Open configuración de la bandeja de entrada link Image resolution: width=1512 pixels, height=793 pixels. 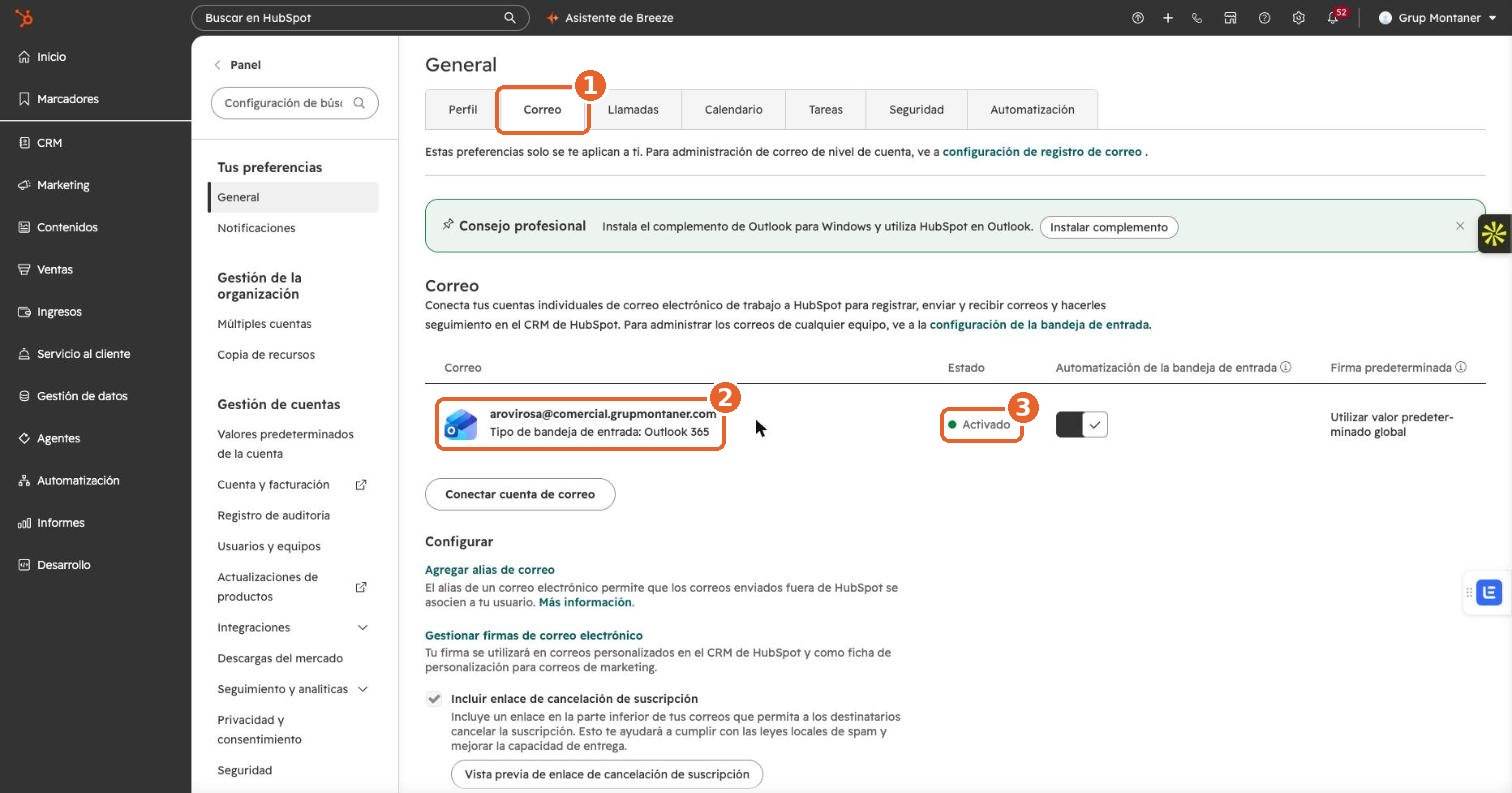pyautogui.click(x=1040, y=325)
